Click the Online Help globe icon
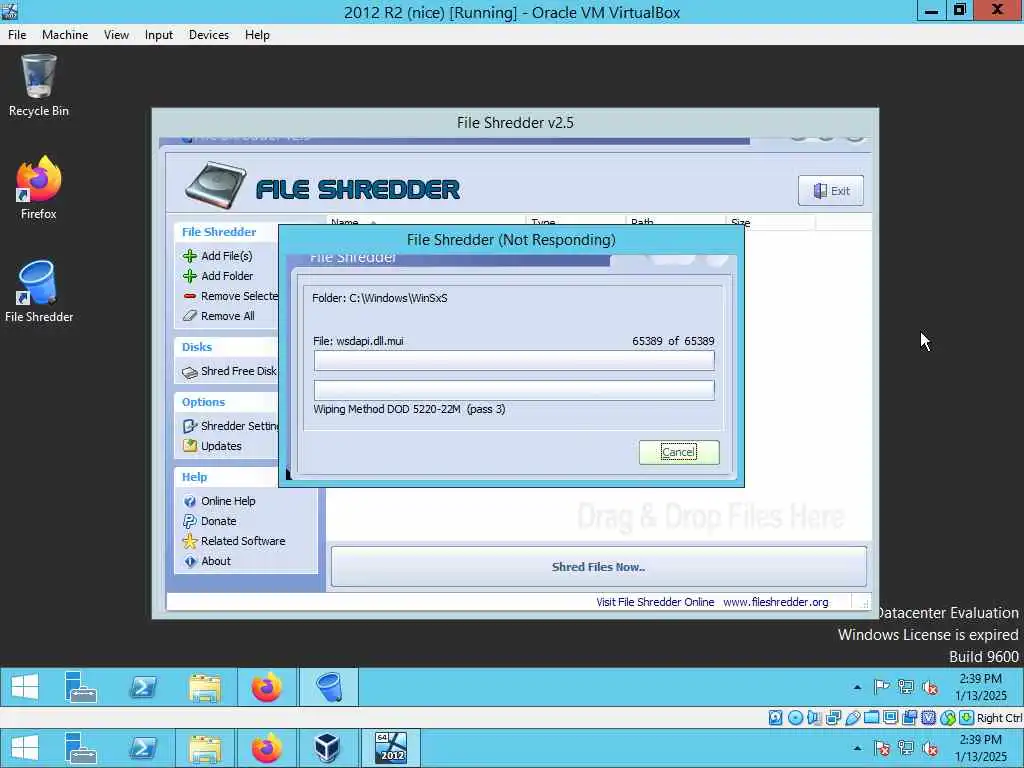Image resolution: width=1024 pixels, height=768 pixels. click(189, 501)
